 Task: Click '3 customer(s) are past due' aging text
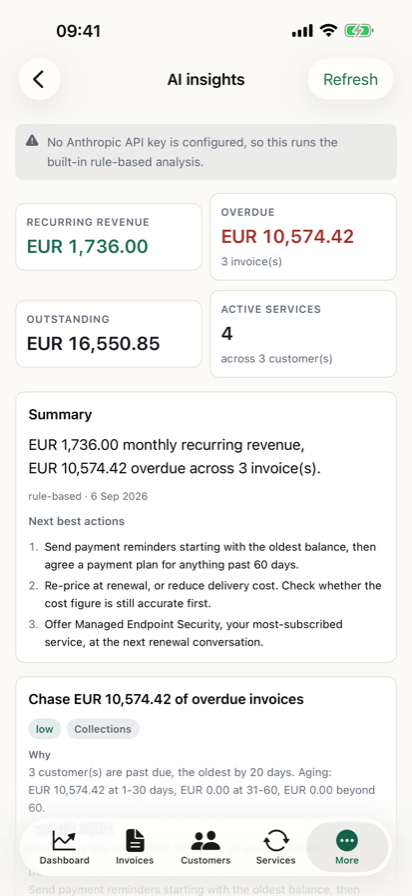[x=202, y=790]
